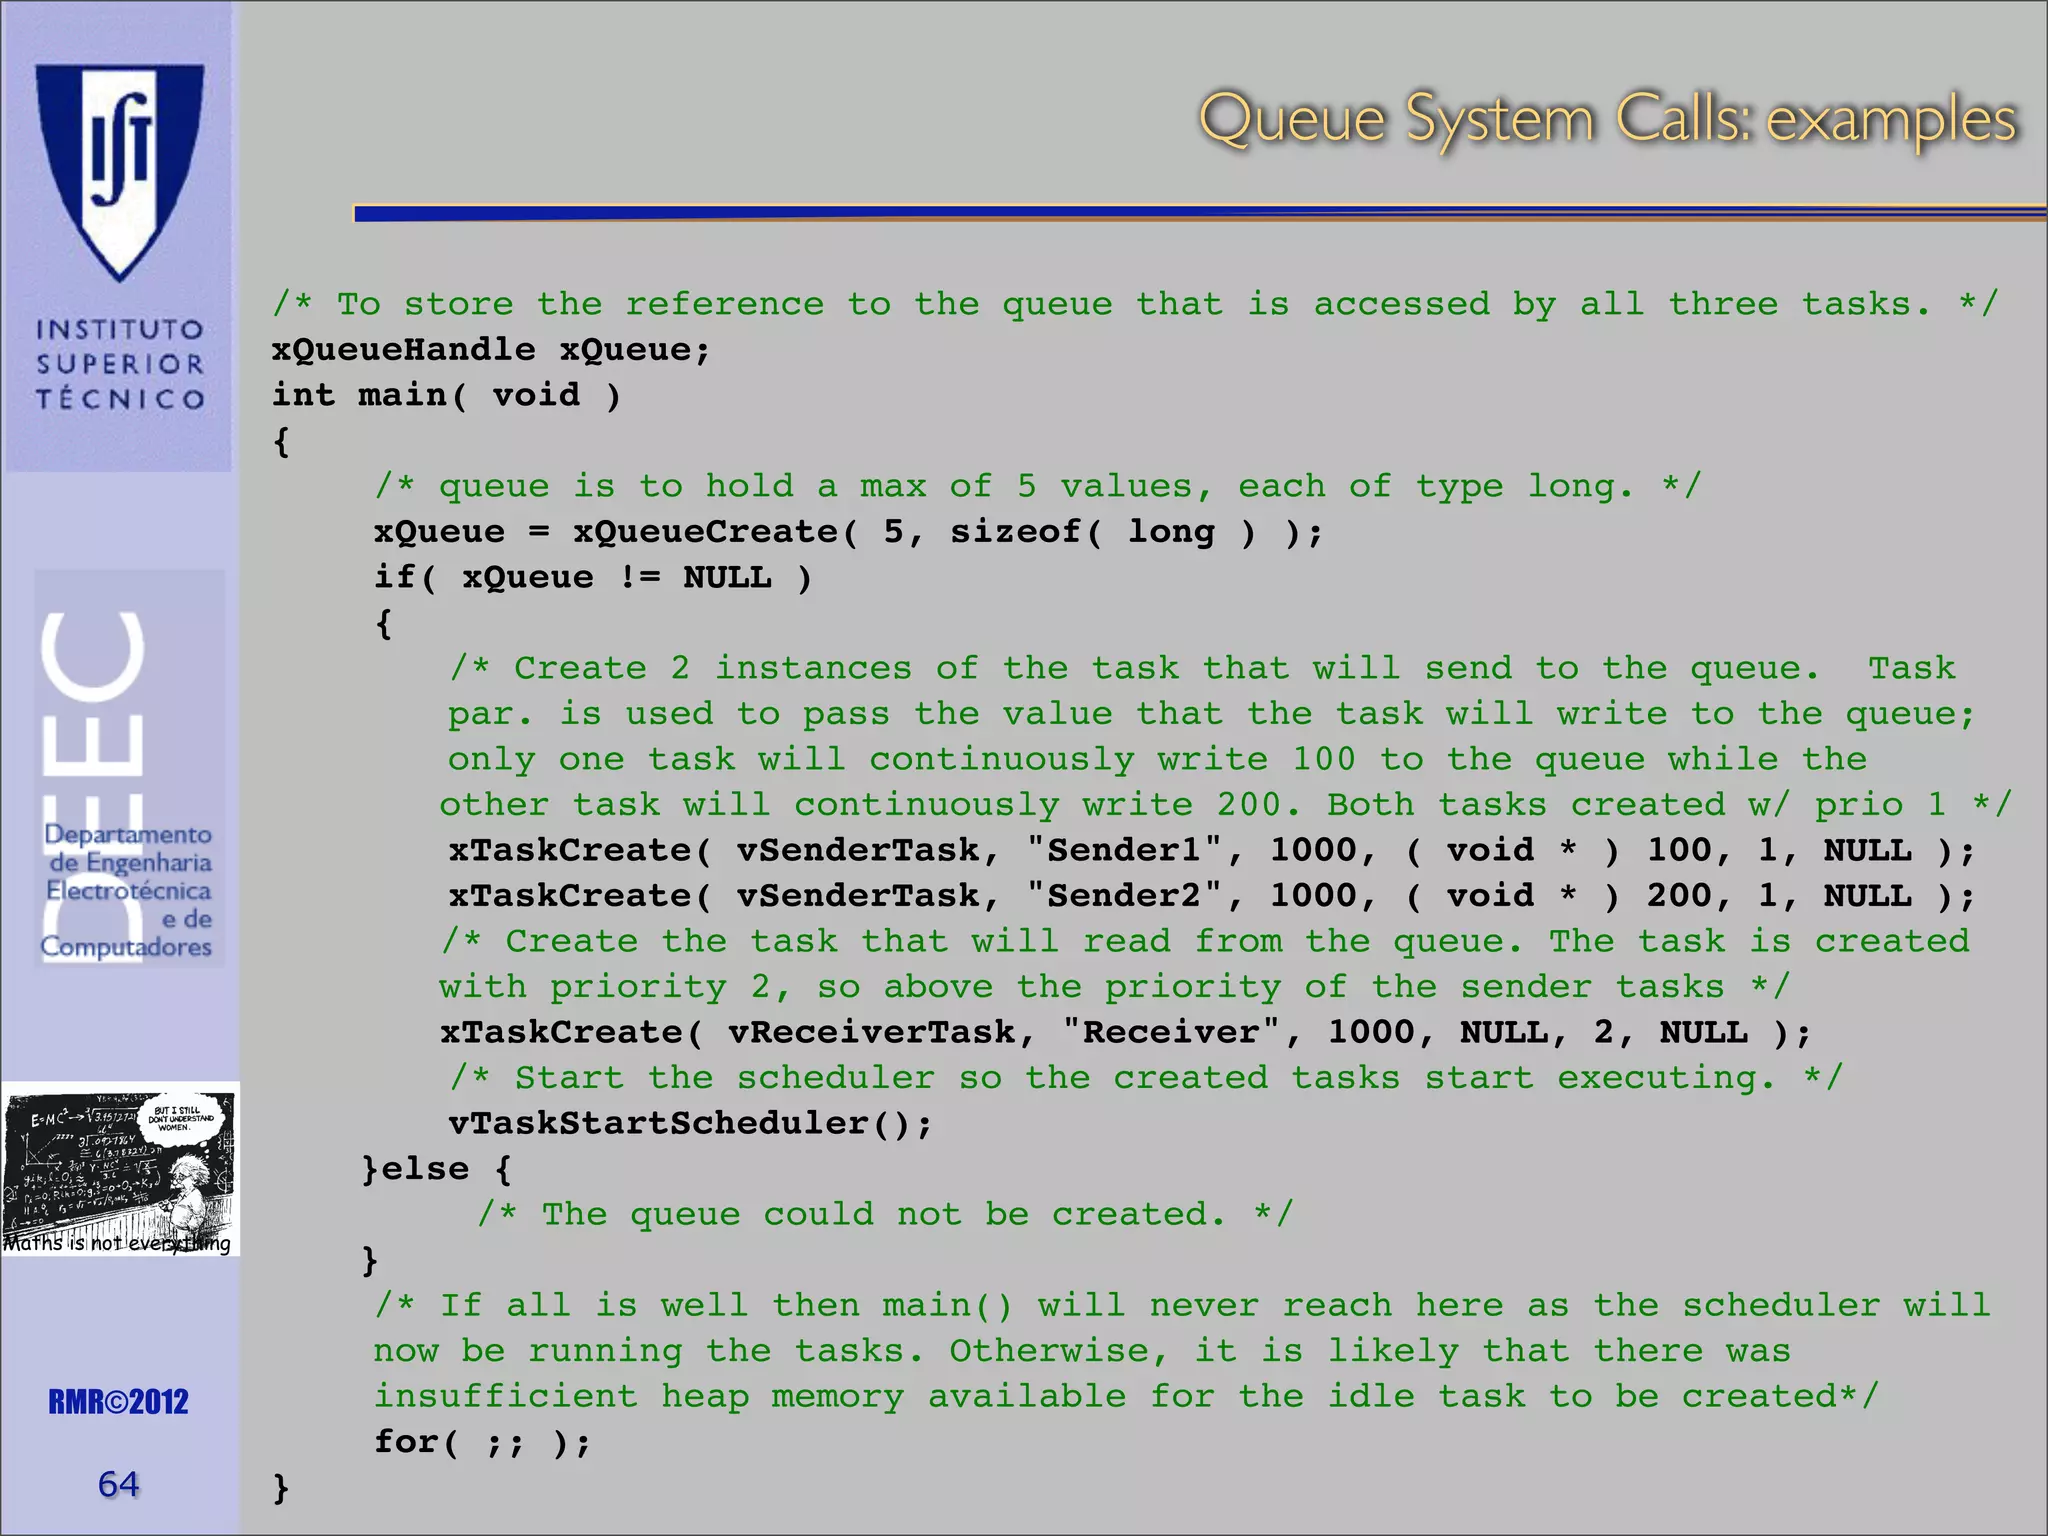Click the 'INSTITUTO SUPERIOR TÉCNICO' text
Image resolution: width=2048 pixels, height=1536 pixels.
[120, 364]
